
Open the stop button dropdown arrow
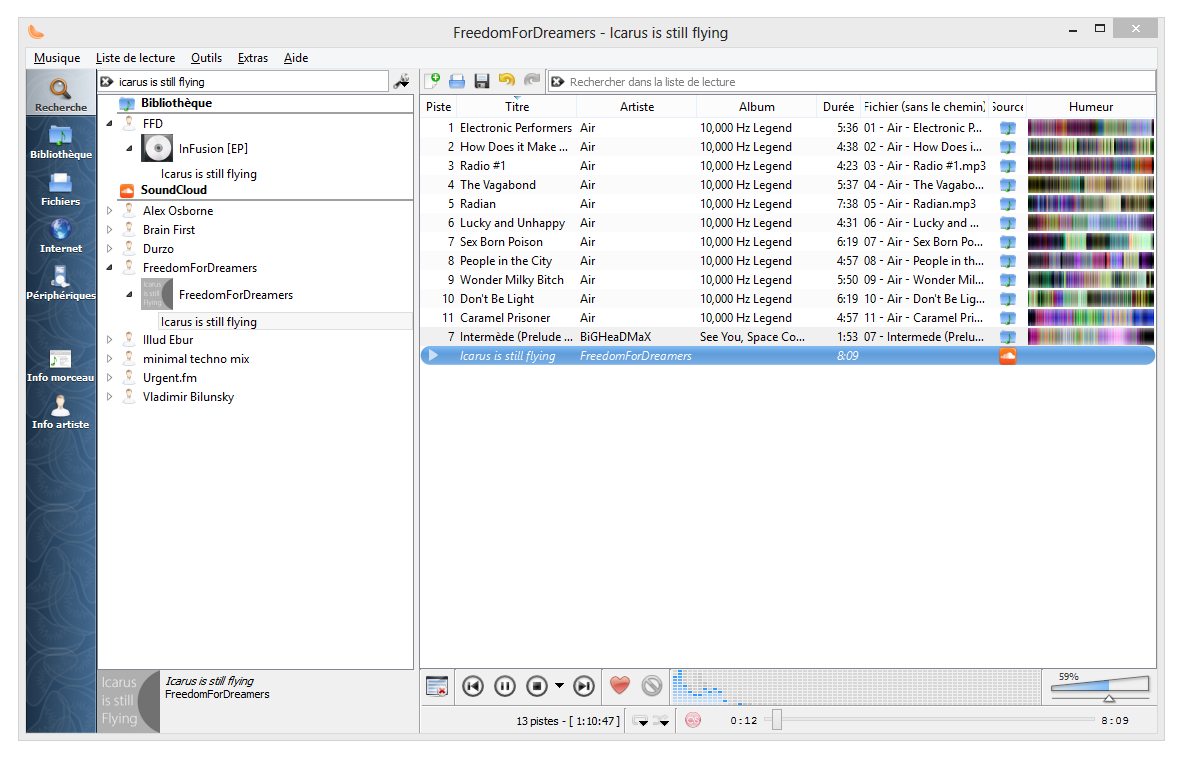tap(559, 686)
